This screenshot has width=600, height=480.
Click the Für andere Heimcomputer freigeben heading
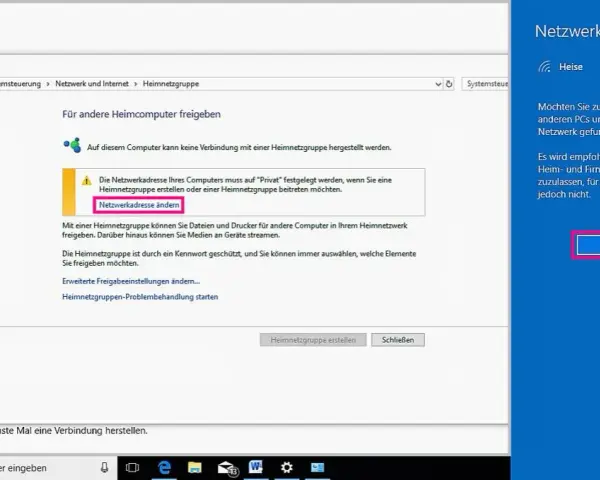click(141, 114)
